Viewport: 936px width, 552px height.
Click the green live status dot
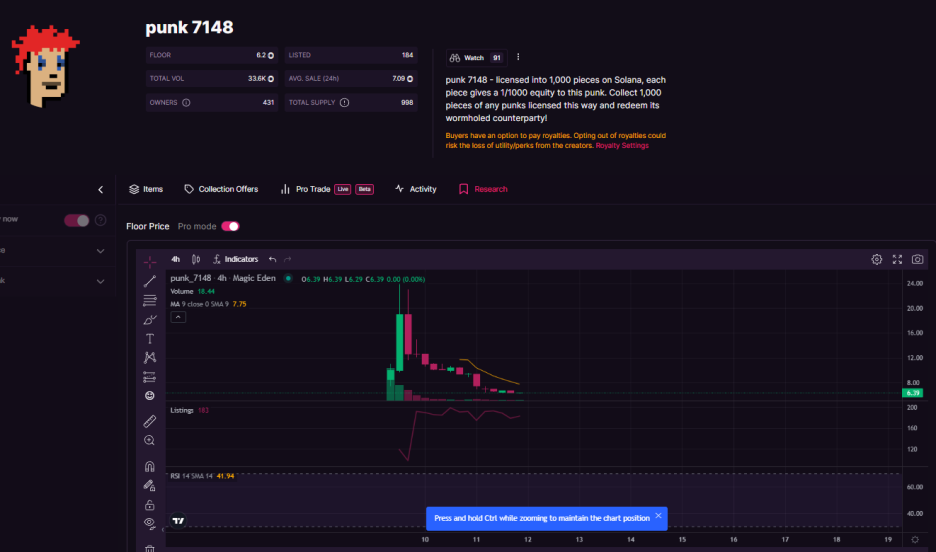tap(288, 278)
